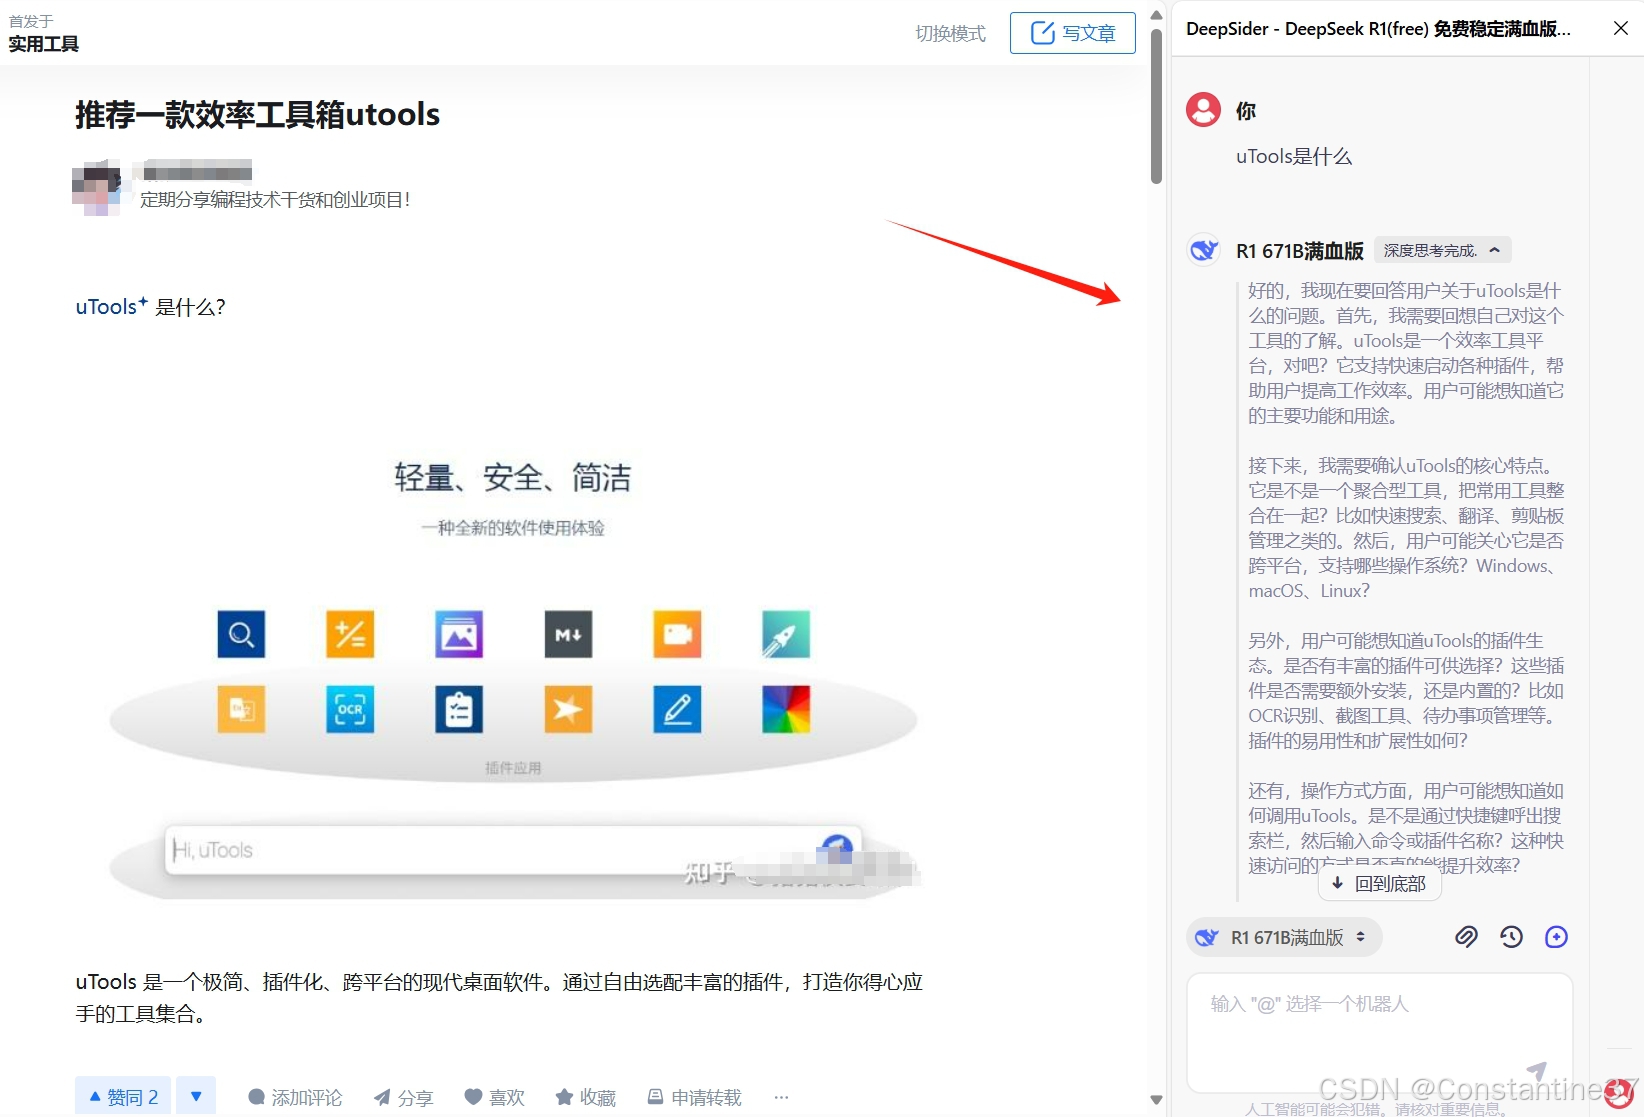Click the search magnifier plugin icon
The height and width of the screenshot is (1117, 1644).
coord(241,634)
